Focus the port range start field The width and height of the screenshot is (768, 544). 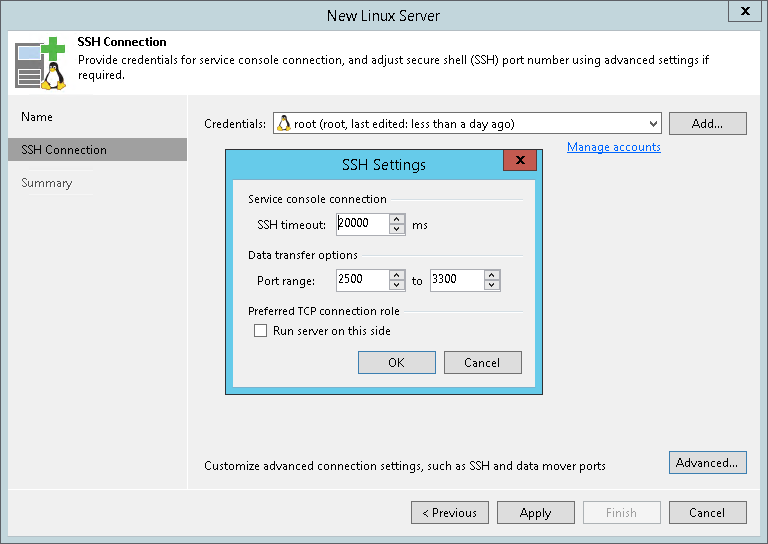click(x=363, y=280)
